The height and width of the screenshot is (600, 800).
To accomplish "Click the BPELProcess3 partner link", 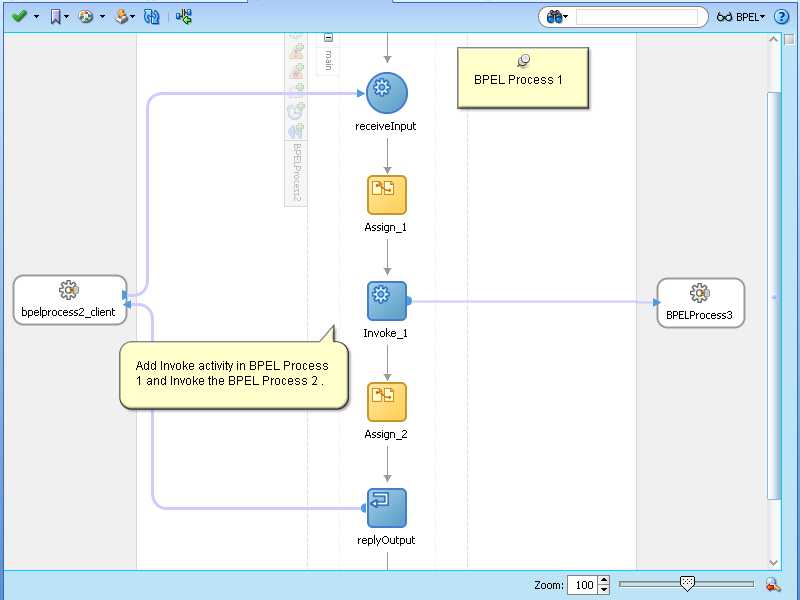I will (x=700, y=302).
